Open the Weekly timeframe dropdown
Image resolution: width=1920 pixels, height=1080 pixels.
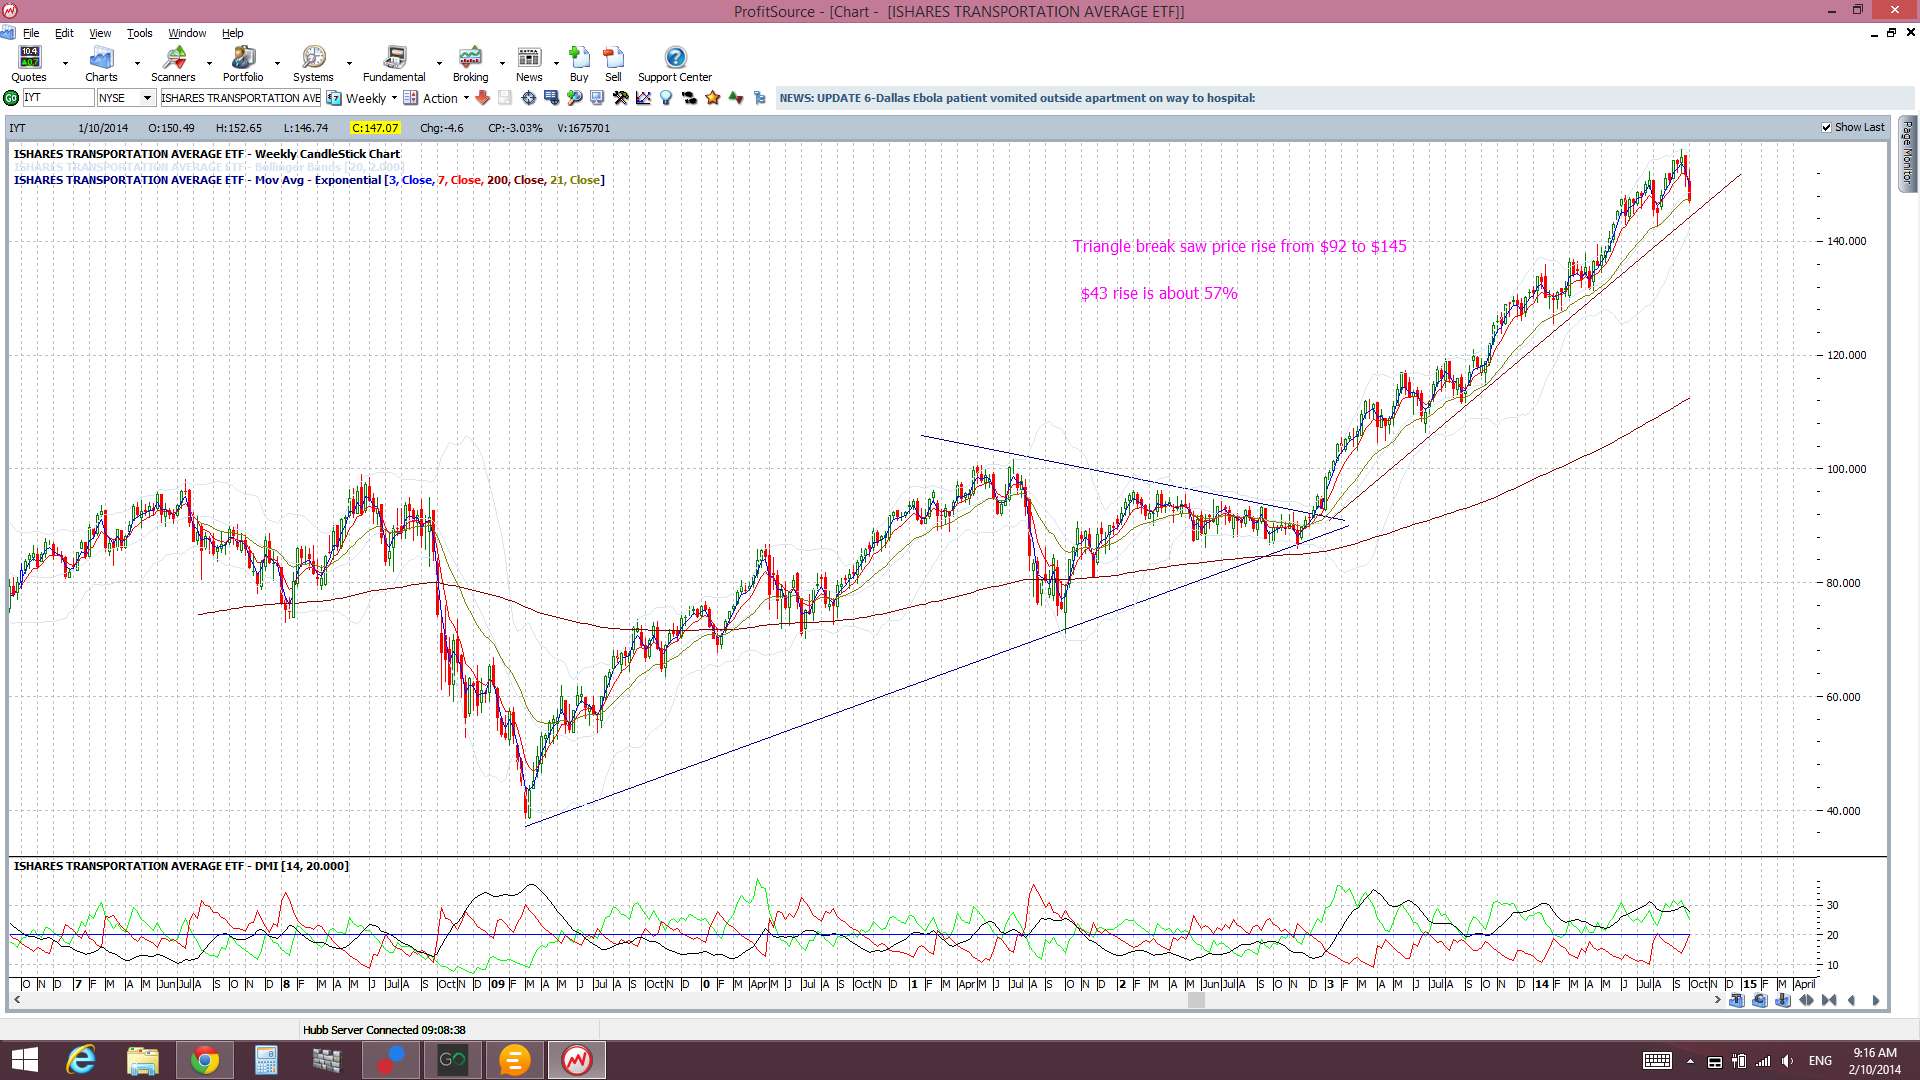click(x=394, y=98)
